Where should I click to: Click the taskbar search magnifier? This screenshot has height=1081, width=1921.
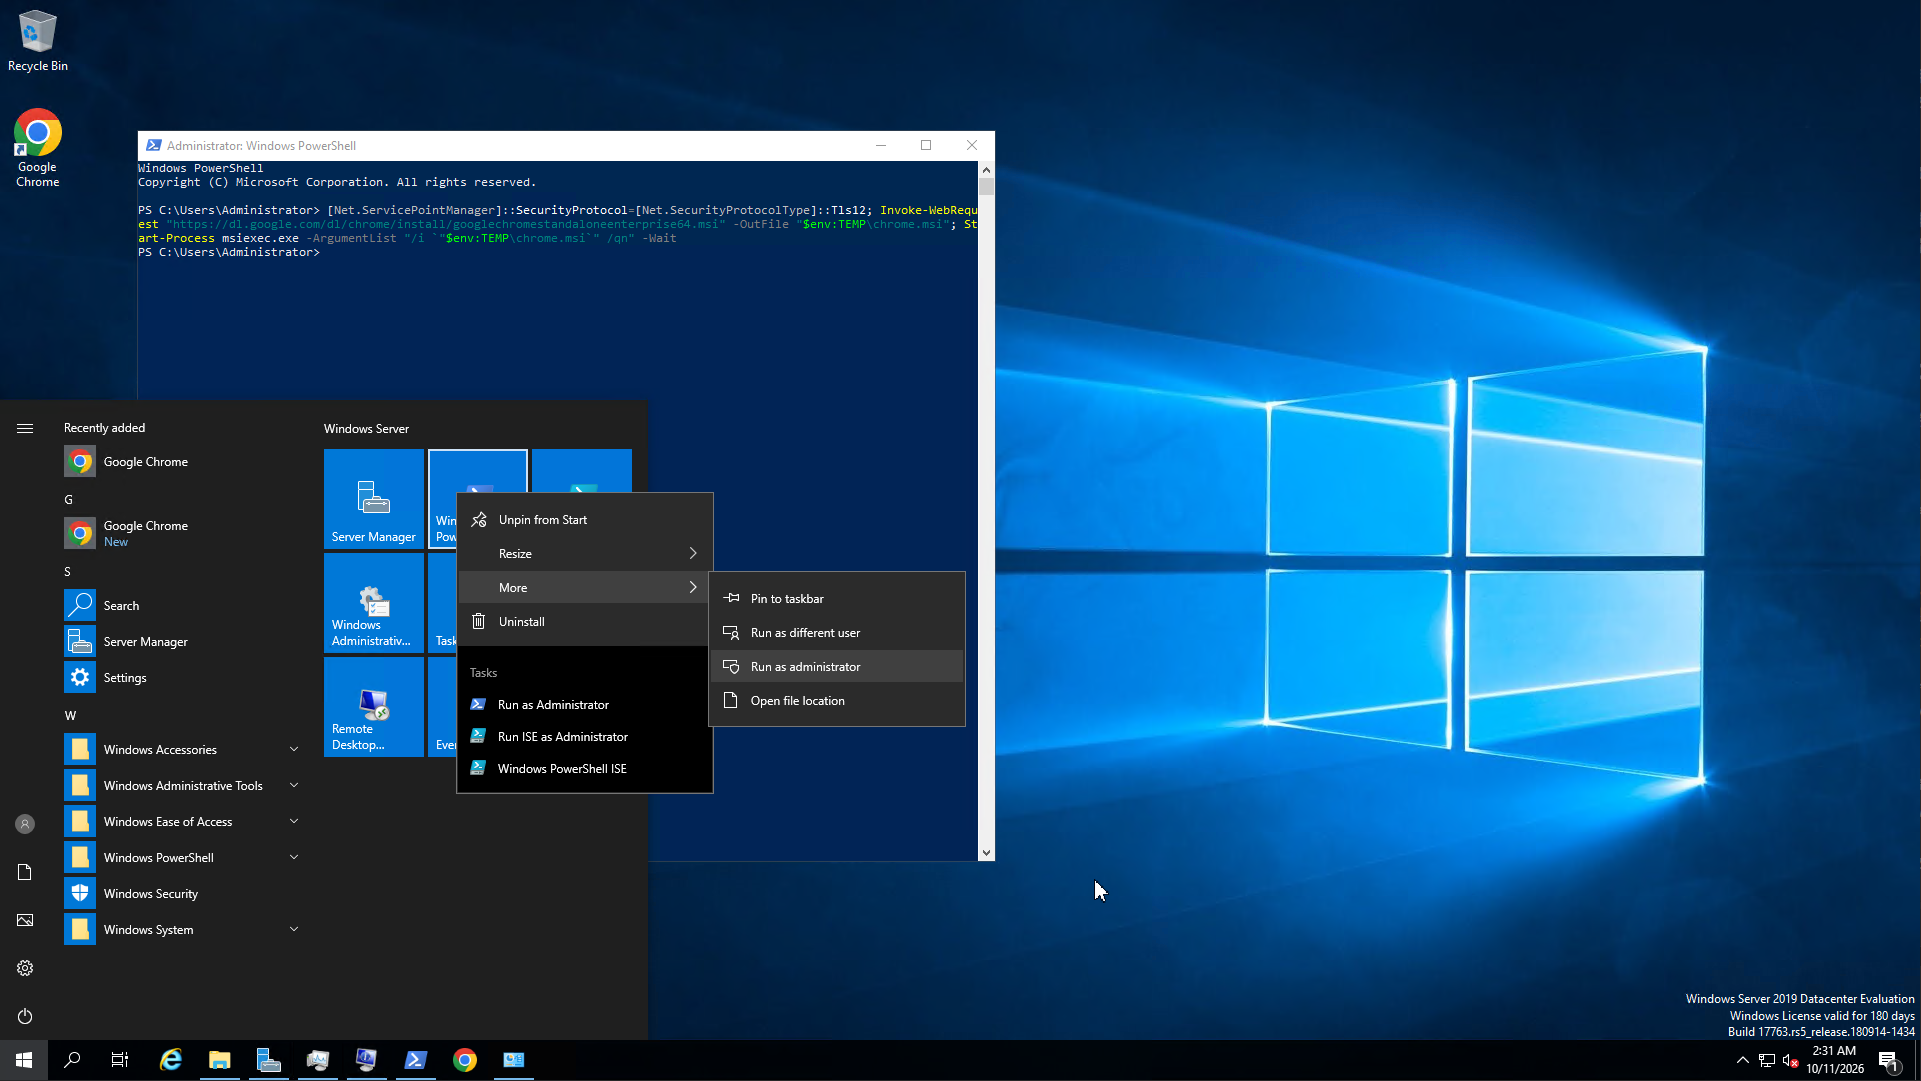click(x=72, y=1060)
